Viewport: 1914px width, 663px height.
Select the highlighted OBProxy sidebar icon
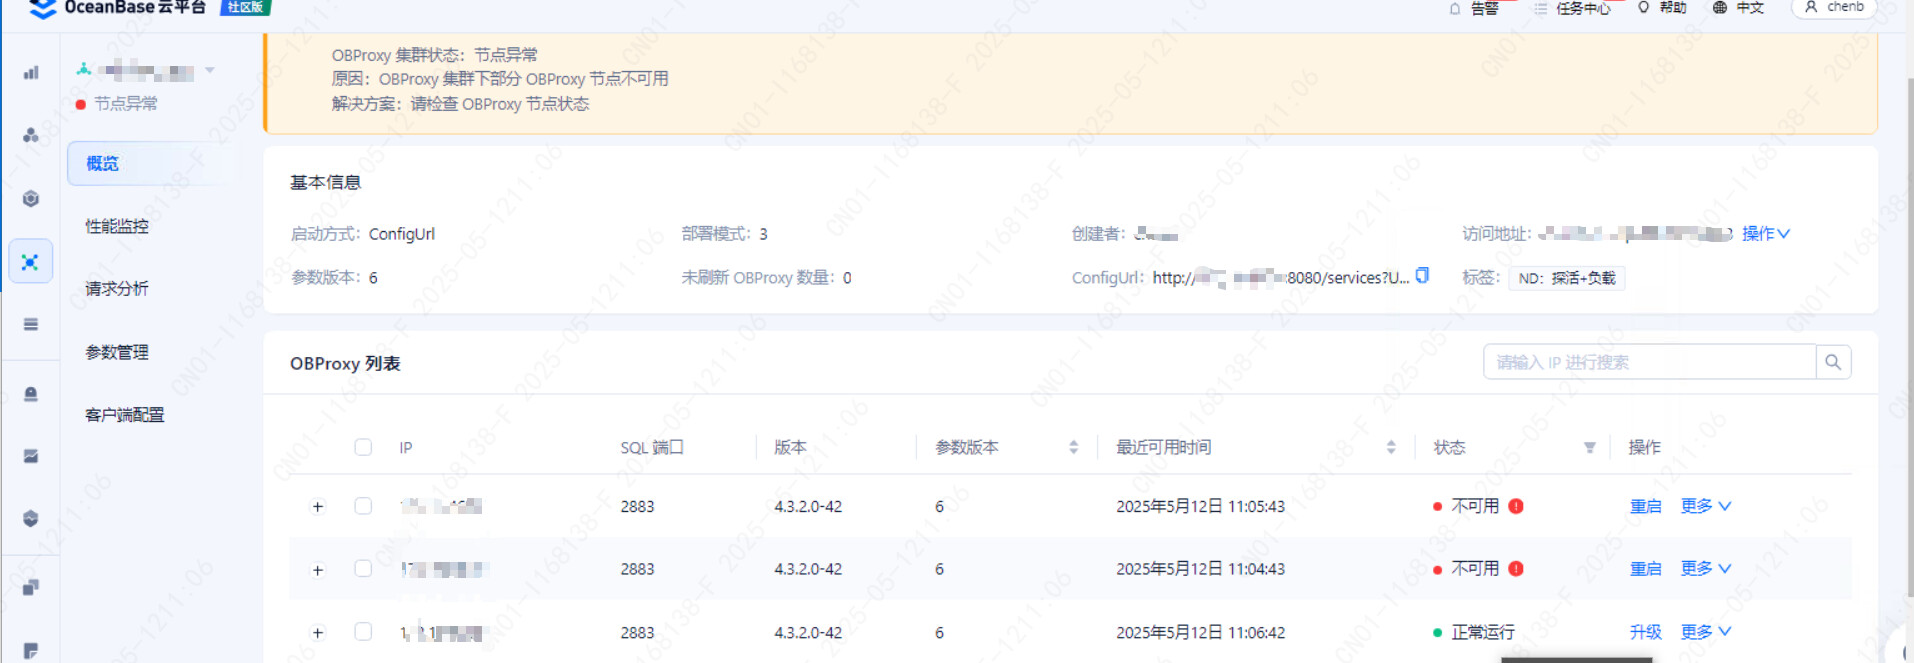(31, 262)
